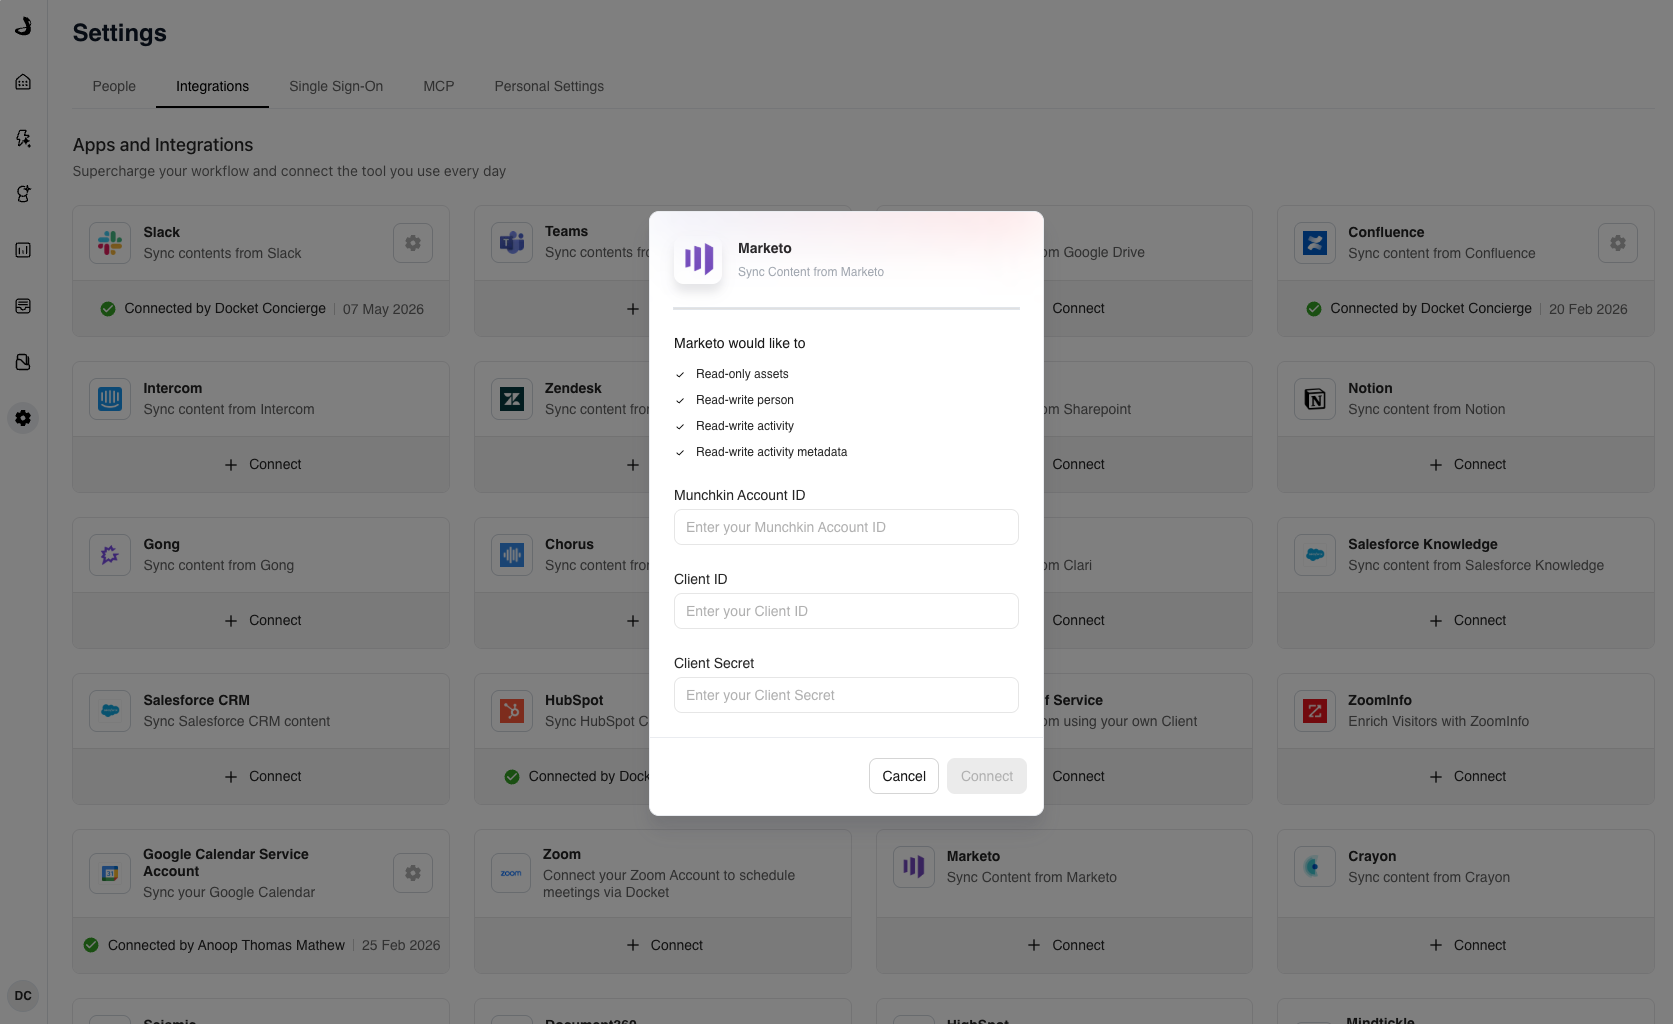Click the "20 Feb 2026" Confluence connection date
The image size is (1673, 1024).
pyautogui.click(x=1588, y=309)
